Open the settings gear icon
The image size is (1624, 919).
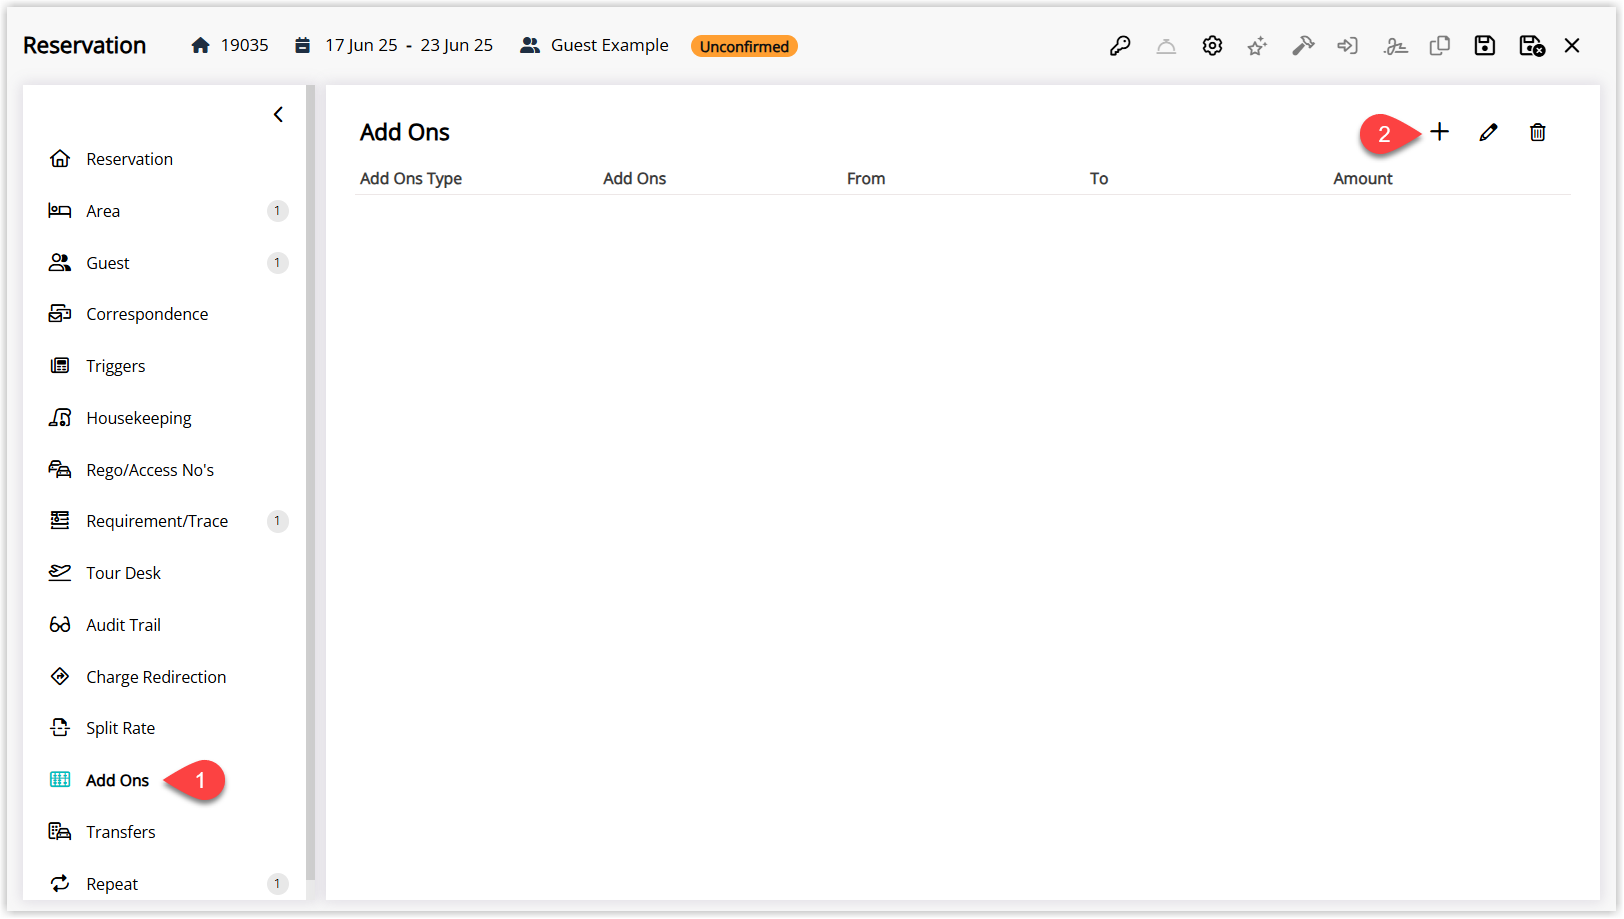point(1212,46)
